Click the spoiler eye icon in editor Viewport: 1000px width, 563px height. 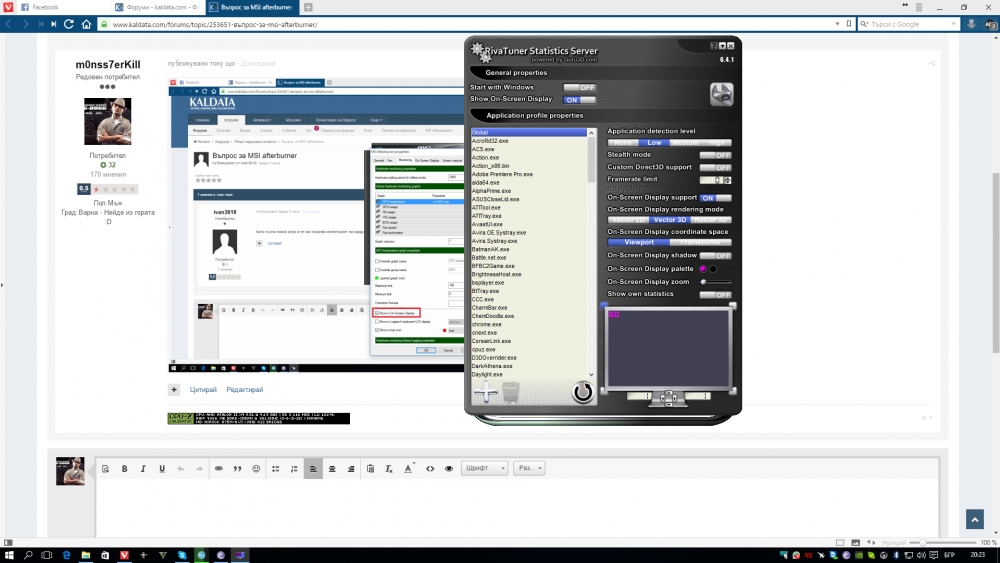[449, 469]
